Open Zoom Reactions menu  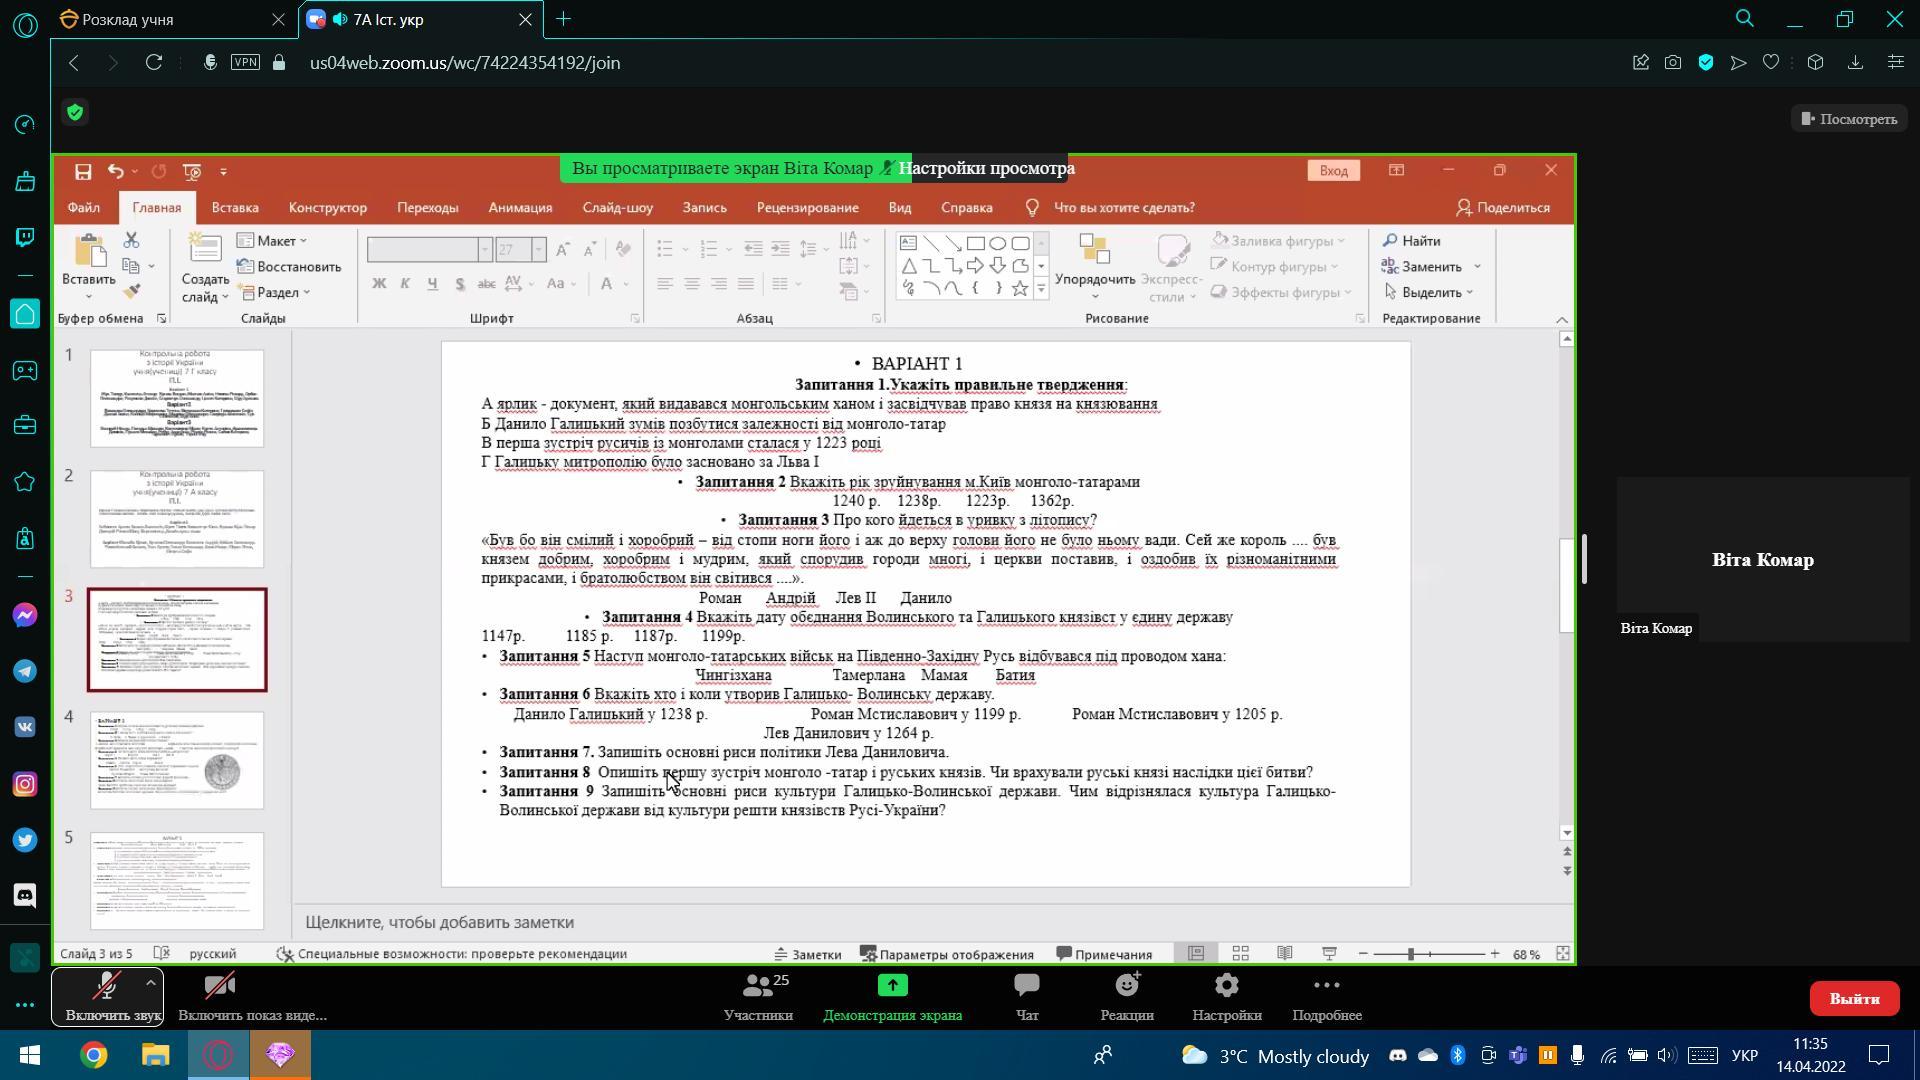tap(1127, 997)
